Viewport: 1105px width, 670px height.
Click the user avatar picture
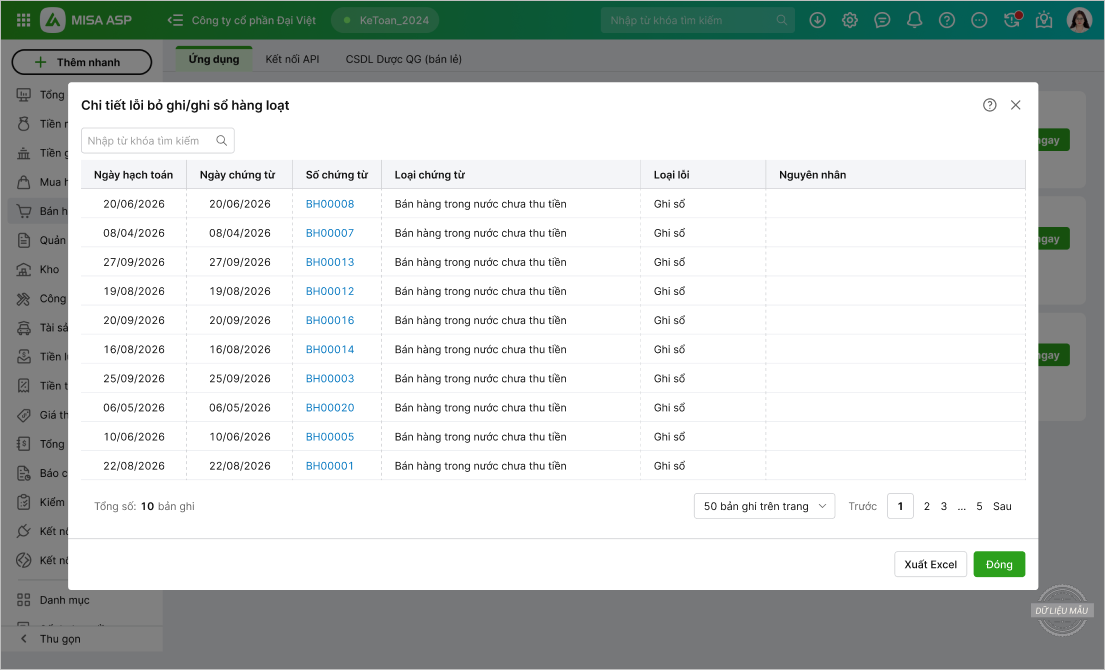pos(1079,20)
